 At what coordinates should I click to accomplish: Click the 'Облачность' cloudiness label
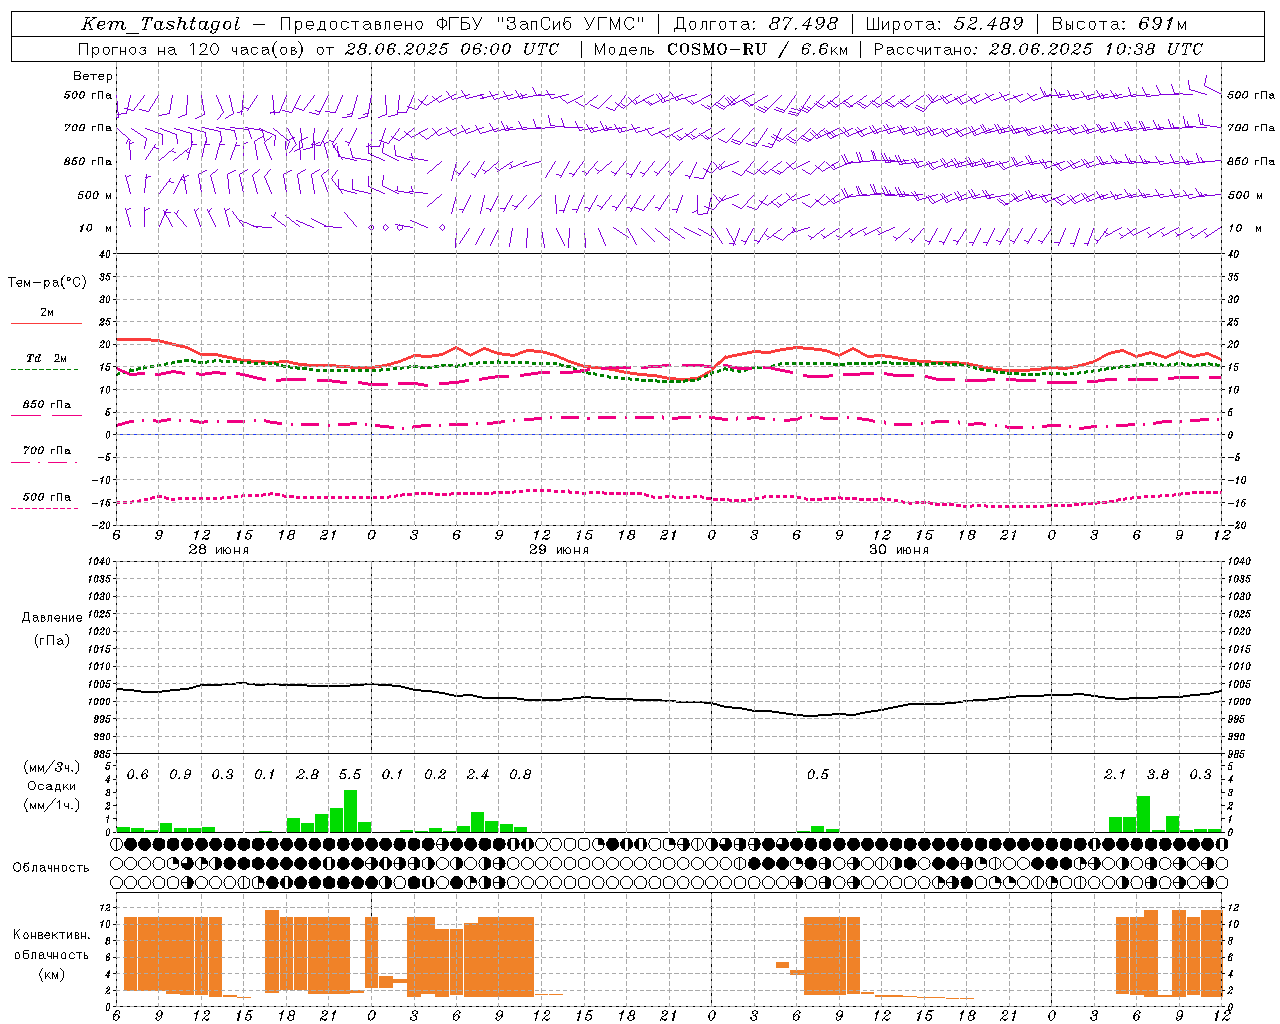tap(51, 868)
